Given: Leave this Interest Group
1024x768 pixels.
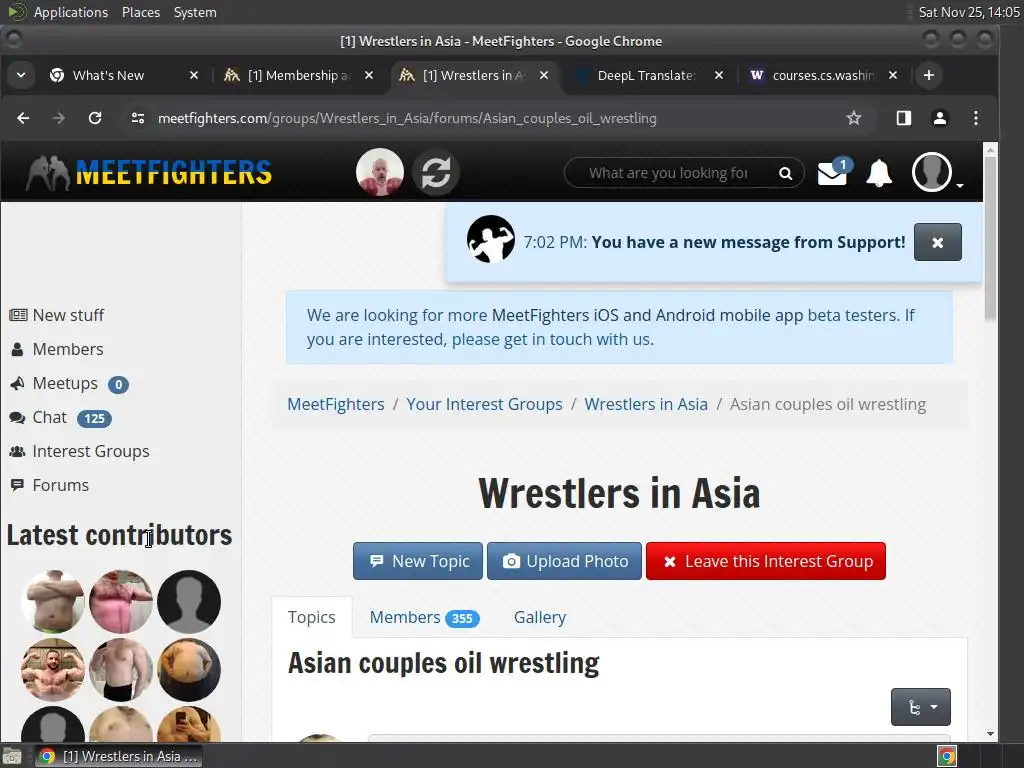Looking at the screenshot, I should click(x=765, y=561).
